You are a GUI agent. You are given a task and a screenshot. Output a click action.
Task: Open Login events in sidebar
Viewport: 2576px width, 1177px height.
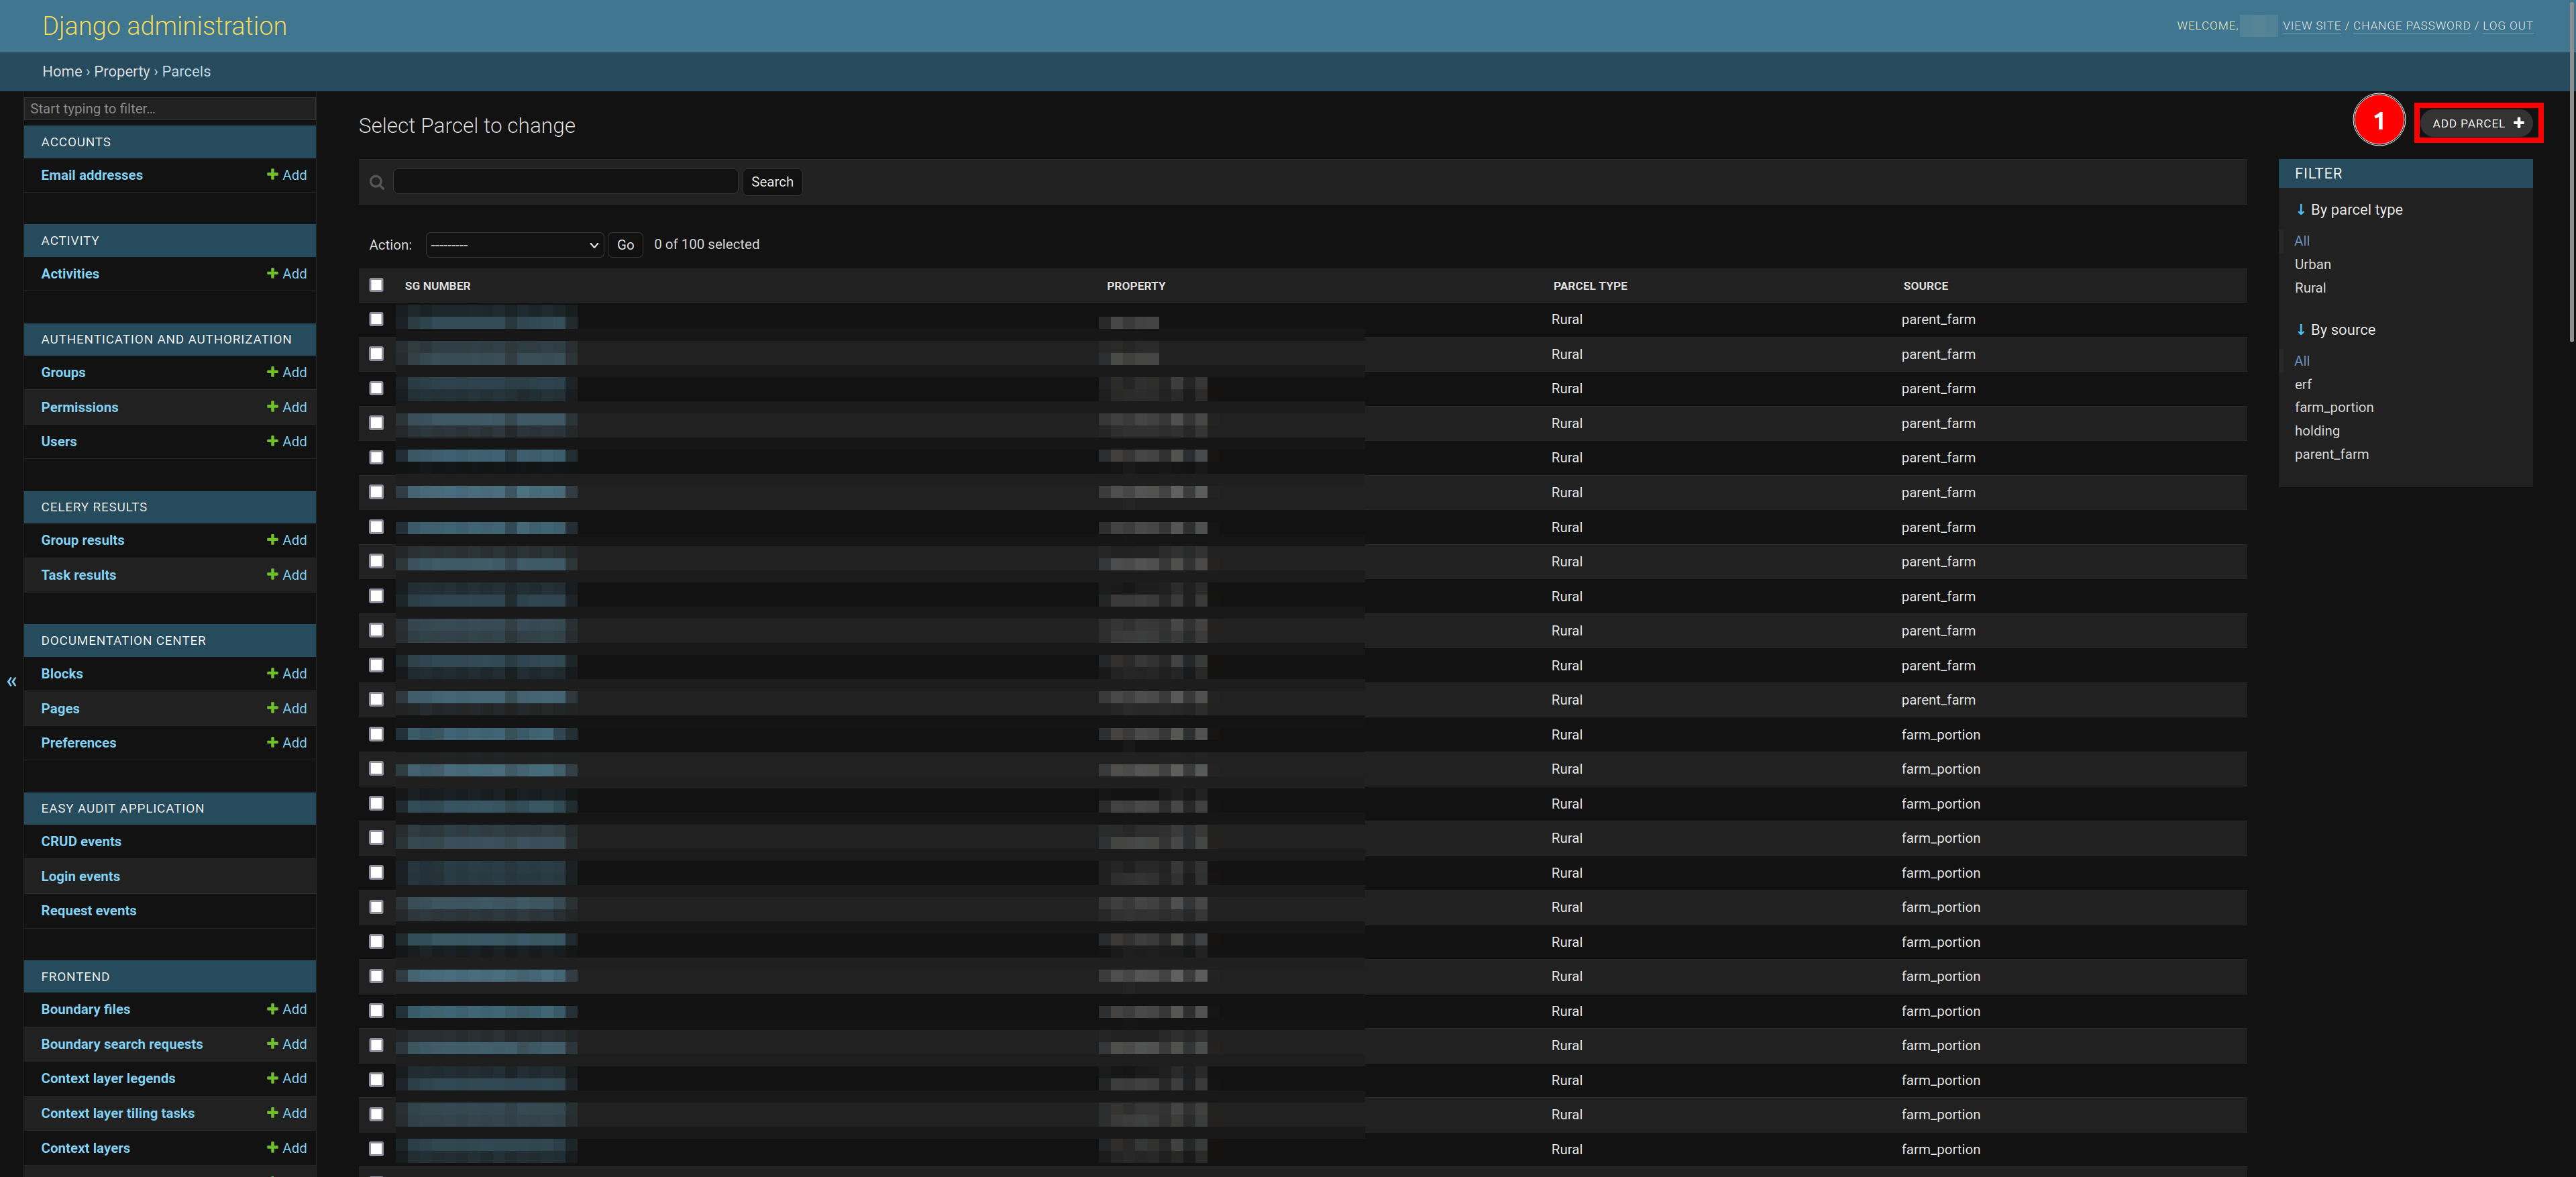(80, 876)
